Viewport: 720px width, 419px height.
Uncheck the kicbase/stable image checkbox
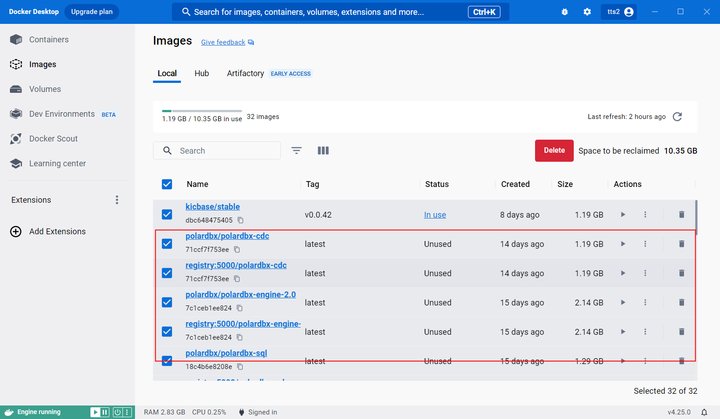[167, 214]
